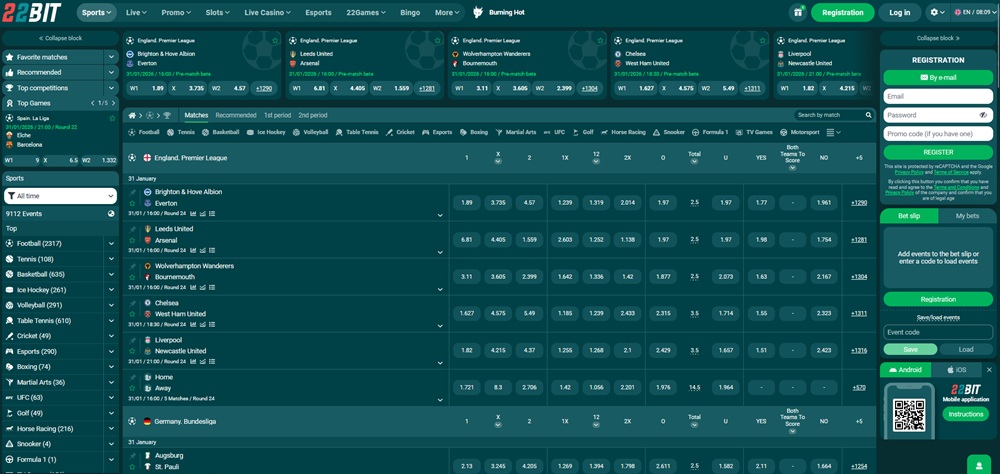
Task: Switch to the 1st period tab
Action: (x=277, y=115)
